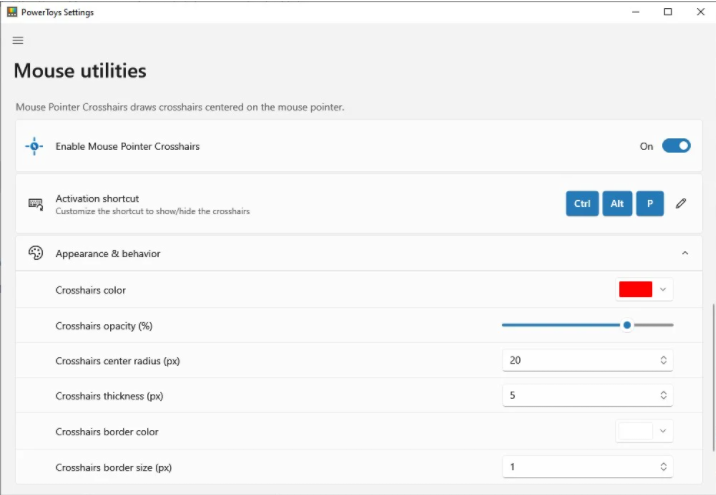Open the Crosshairs color dropdown
Image resolution: width=716 pixels, height=495 pixels.
(662, 289)
